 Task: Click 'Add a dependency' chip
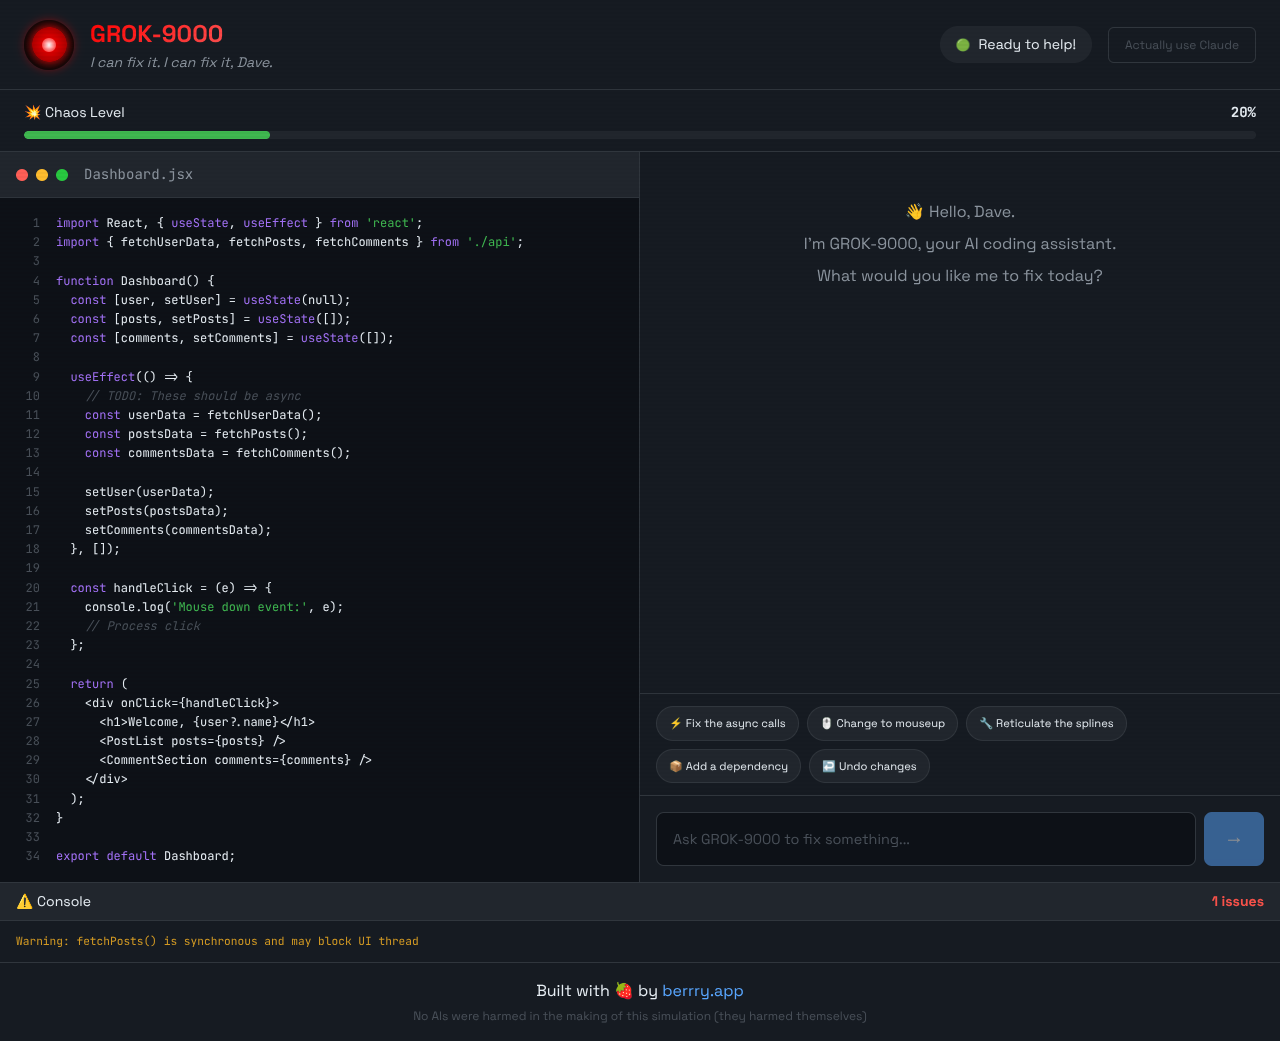point(728,767)
